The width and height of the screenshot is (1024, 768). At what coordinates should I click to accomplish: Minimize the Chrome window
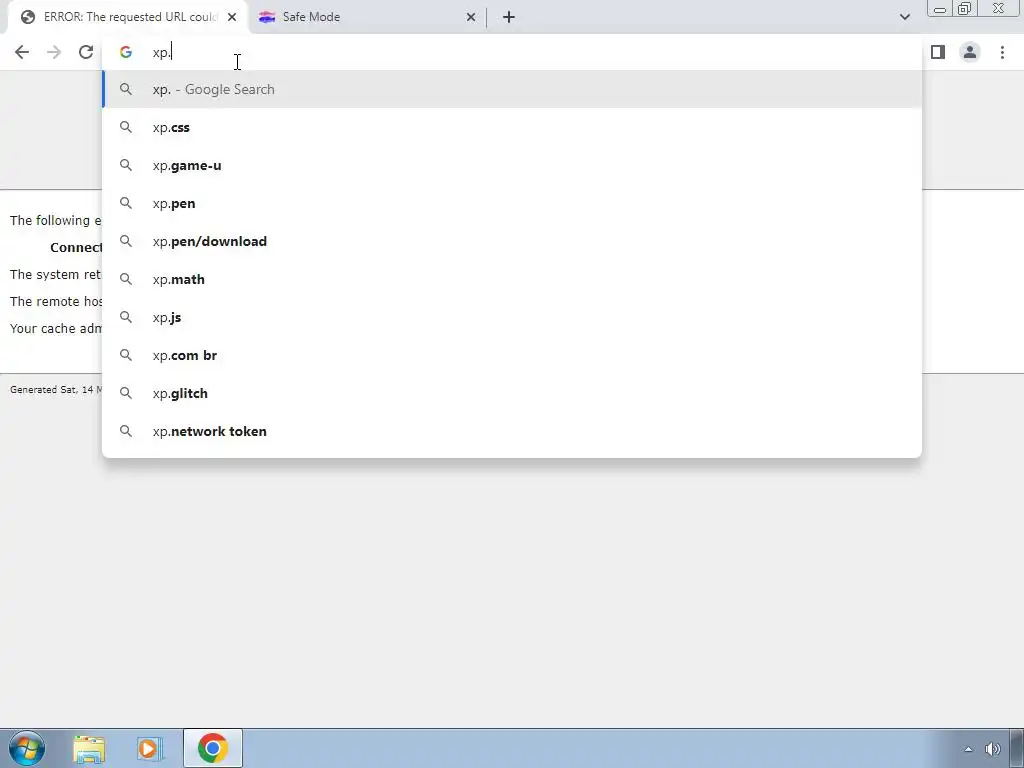coord(940,8)
